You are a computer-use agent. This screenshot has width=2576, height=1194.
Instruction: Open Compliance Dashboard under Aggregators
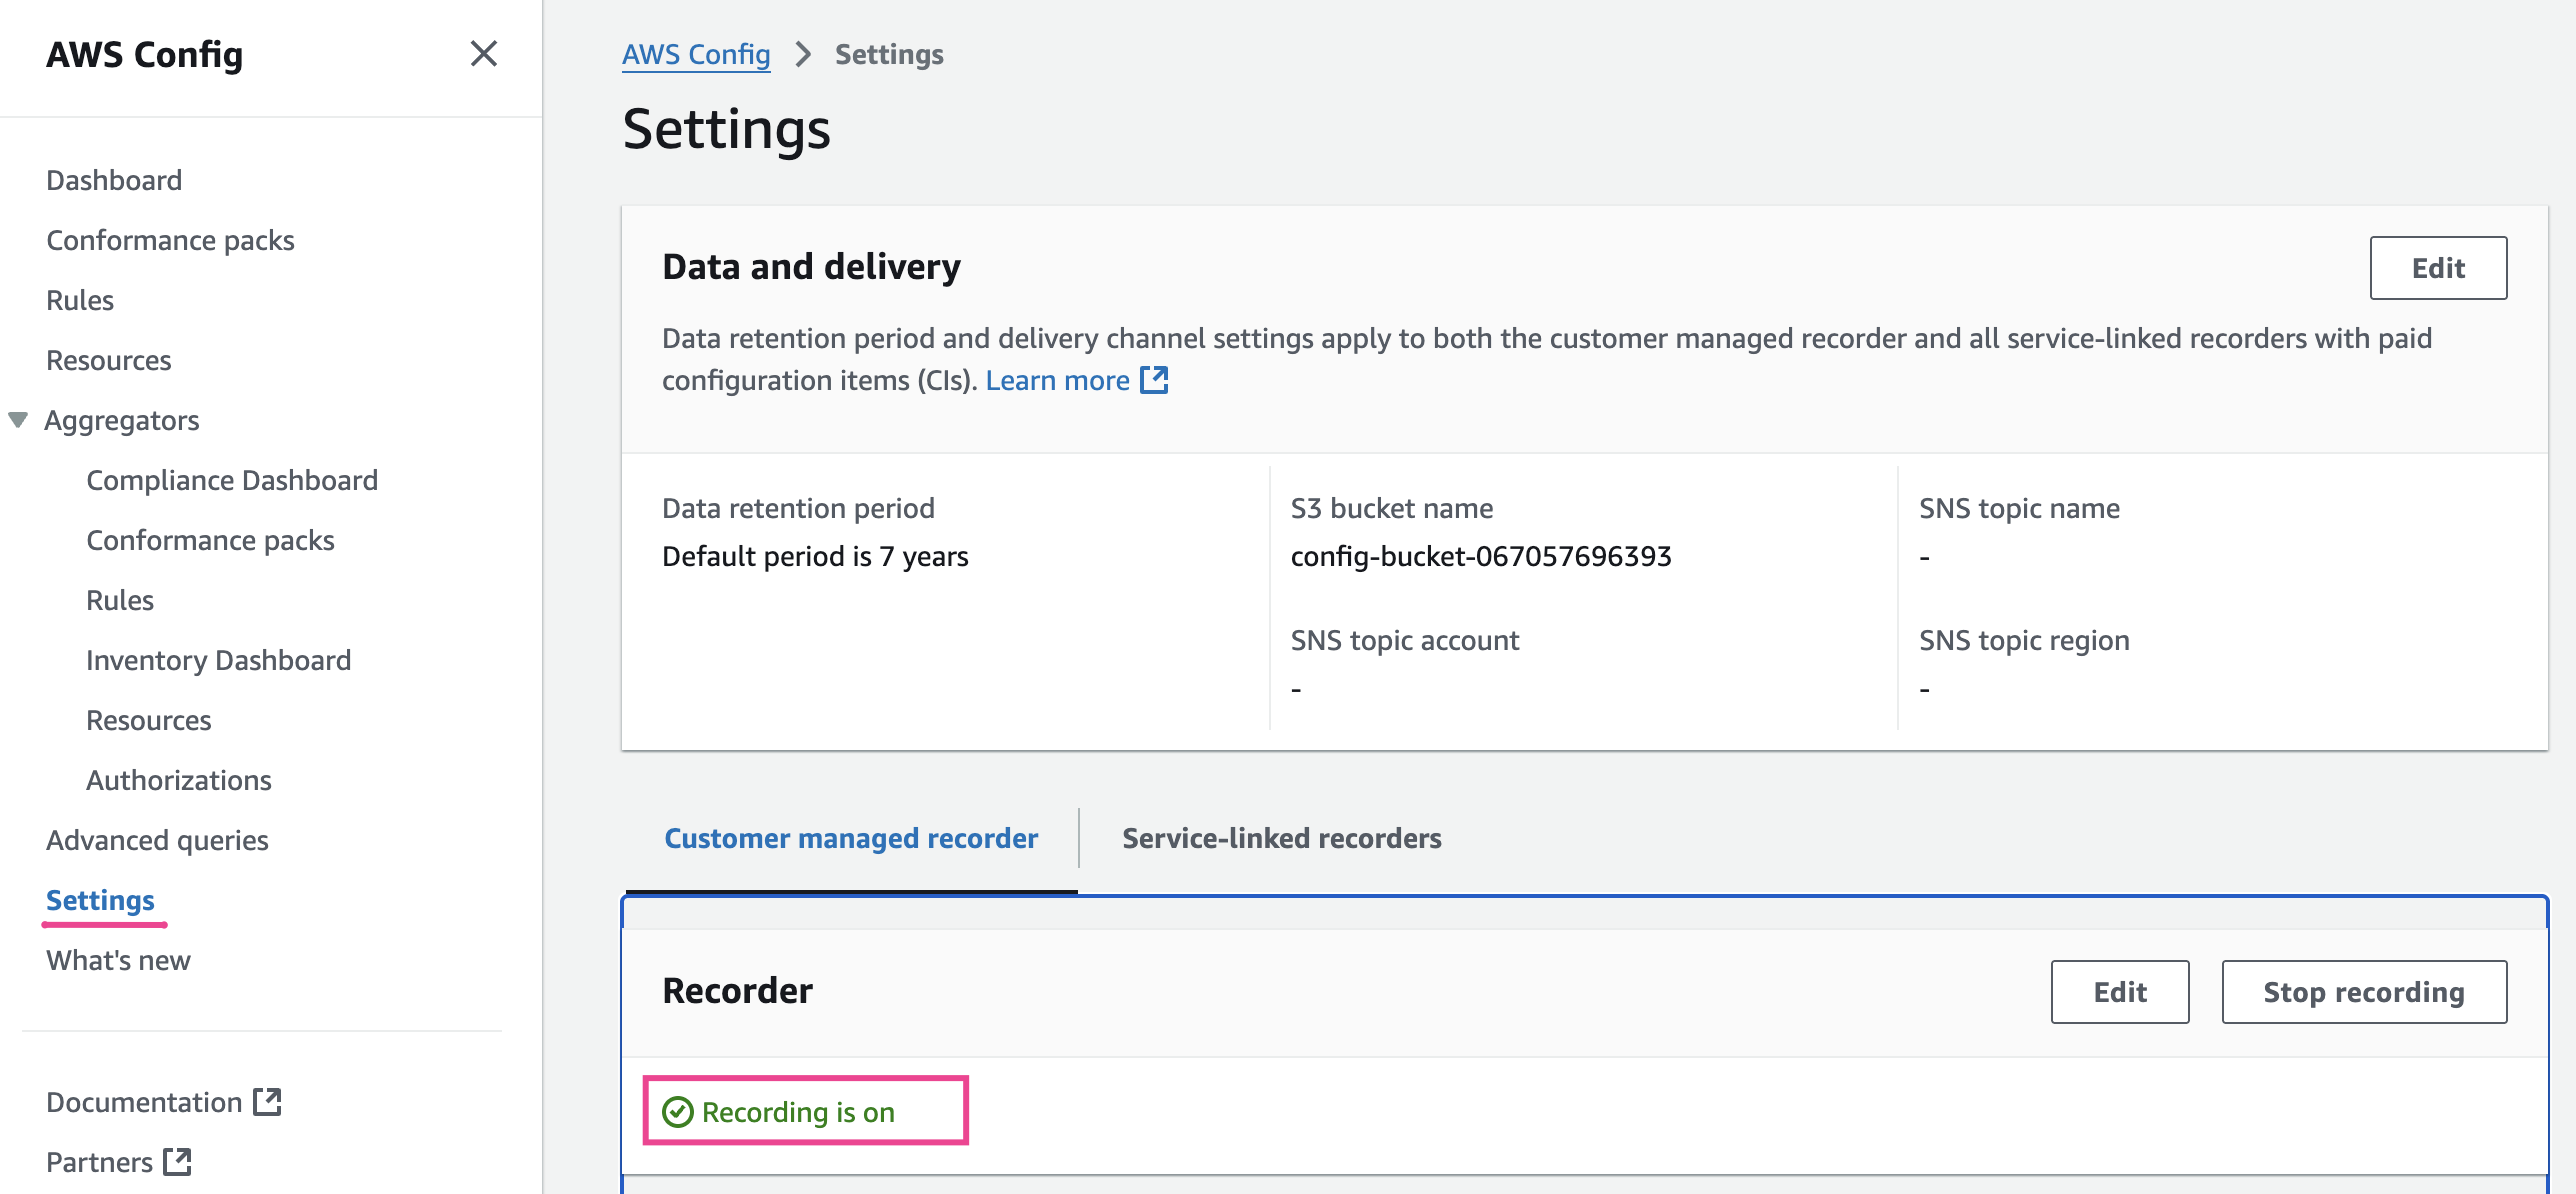click(232, 480)
